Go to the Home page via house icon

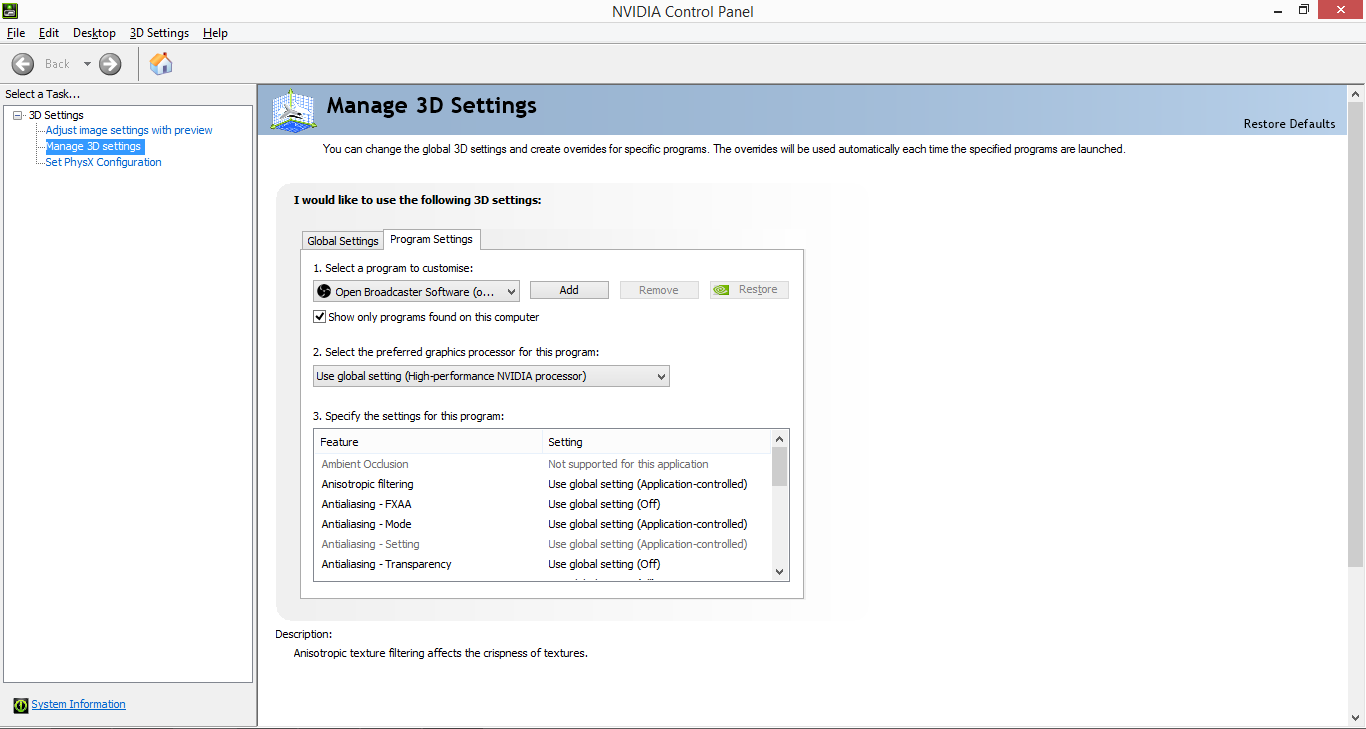[x=161, y=64]
